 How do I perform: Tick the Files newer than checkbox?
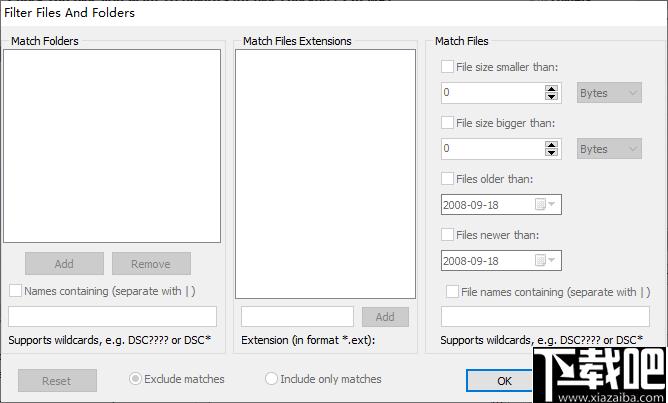(447, 234)
